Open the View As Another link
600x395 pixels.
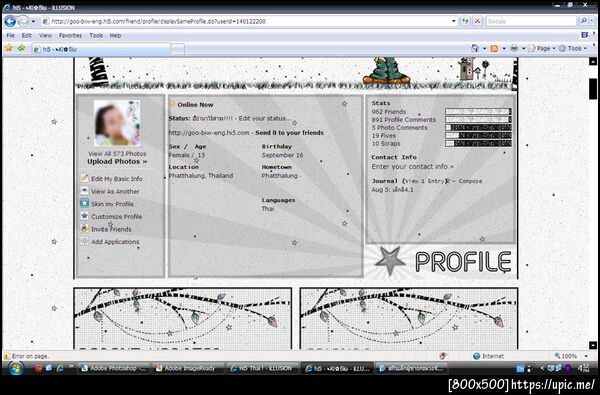[115, 191]
